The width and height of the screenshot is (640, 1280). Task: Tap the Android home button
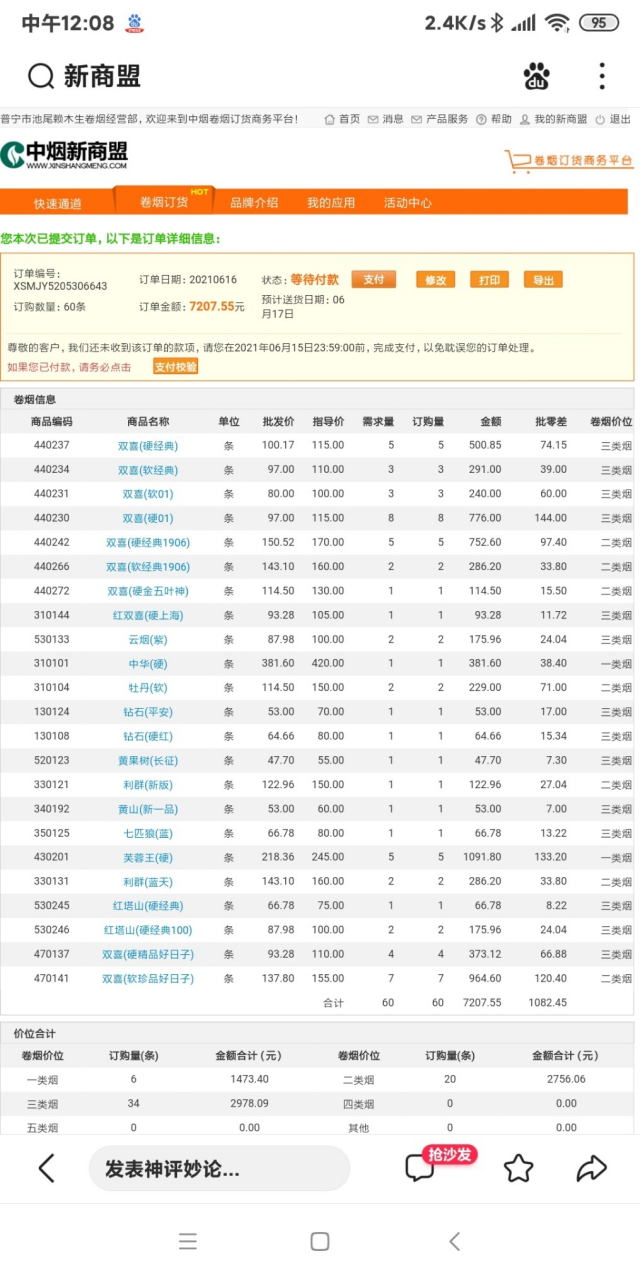(x=320, y=1242)
